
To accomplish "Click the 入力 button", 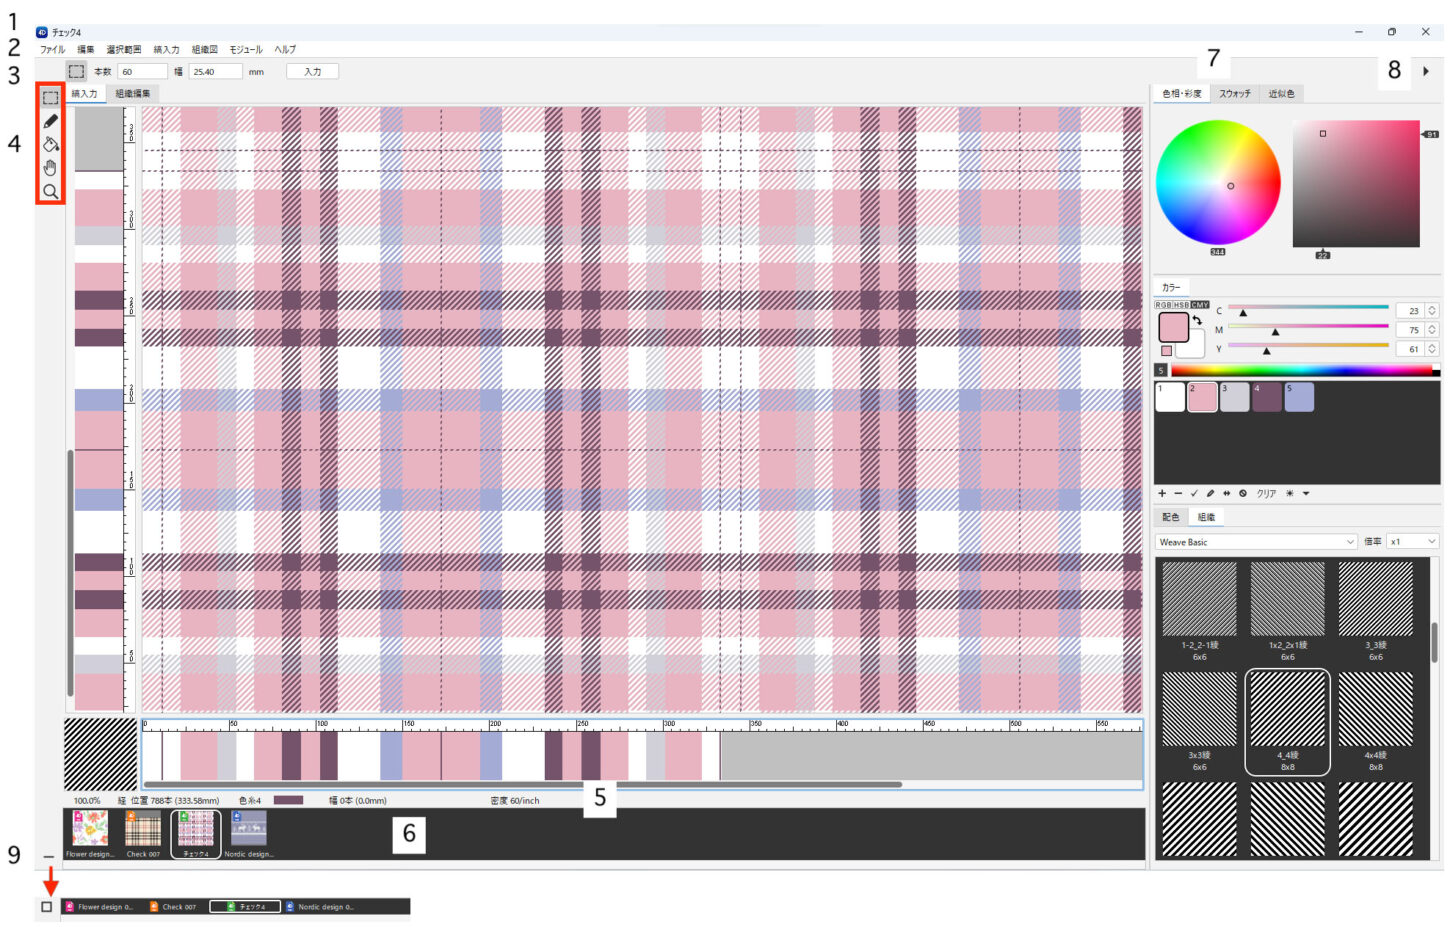I will 312,72.
